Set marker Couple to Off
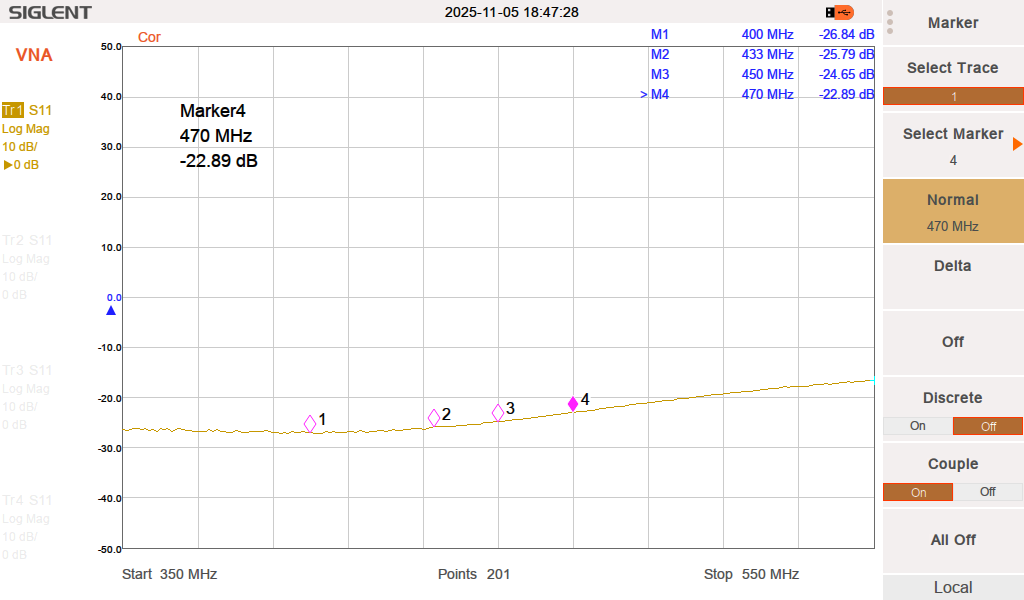1024x600 pixels. [x=987, y=492]
